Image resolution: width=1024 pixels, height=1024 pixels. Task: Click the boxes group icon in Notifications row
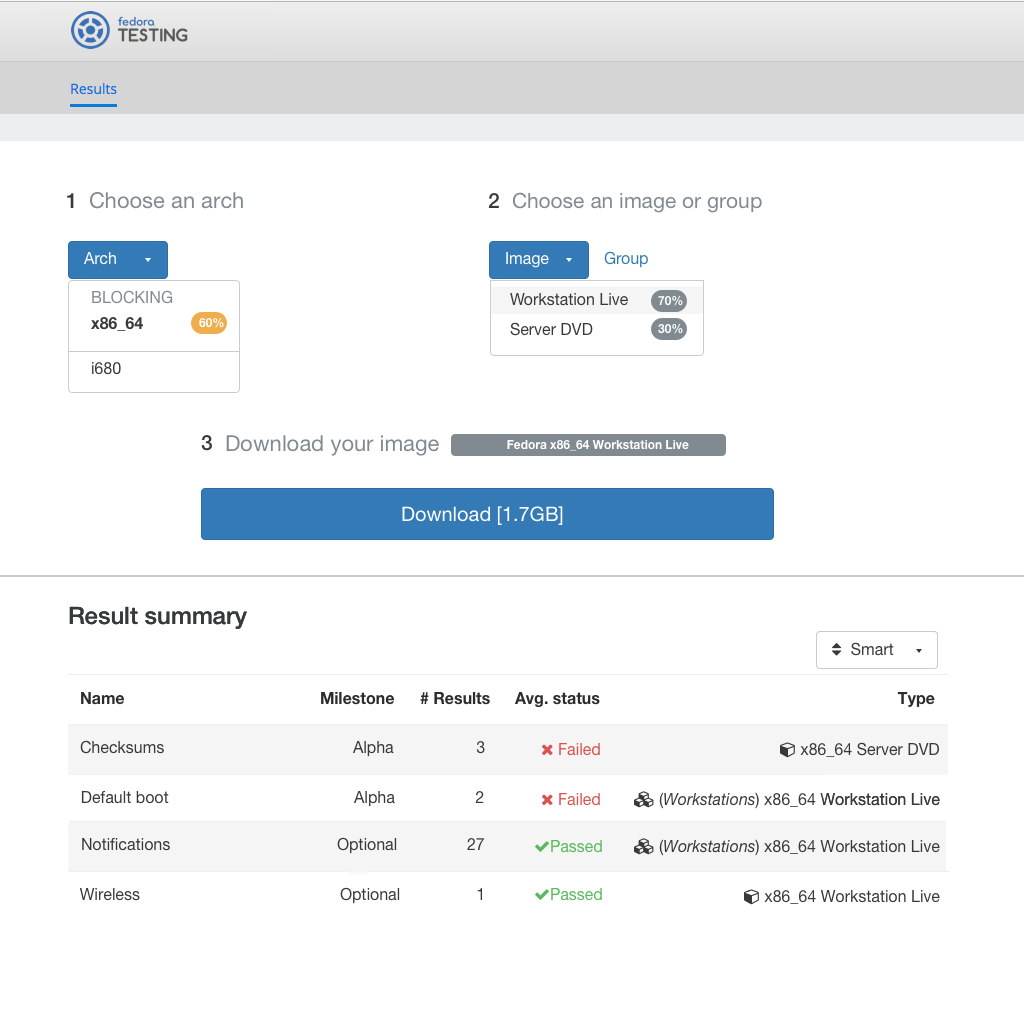[x=643, y=846]
